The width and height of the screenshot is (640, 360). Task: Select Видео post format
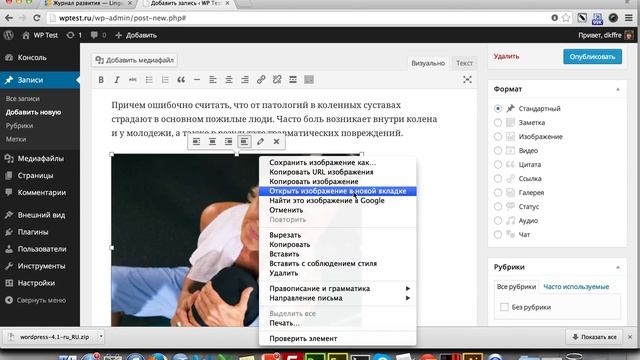pyautogui.click(x=498, y=151)
